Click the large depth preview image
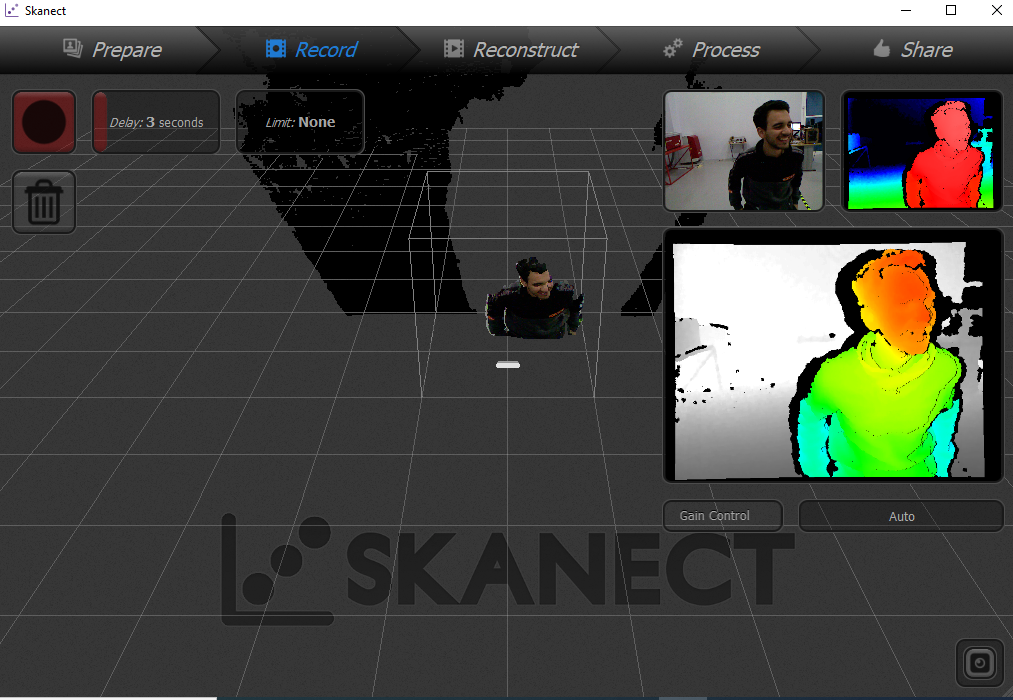 (x=833, y=355)
